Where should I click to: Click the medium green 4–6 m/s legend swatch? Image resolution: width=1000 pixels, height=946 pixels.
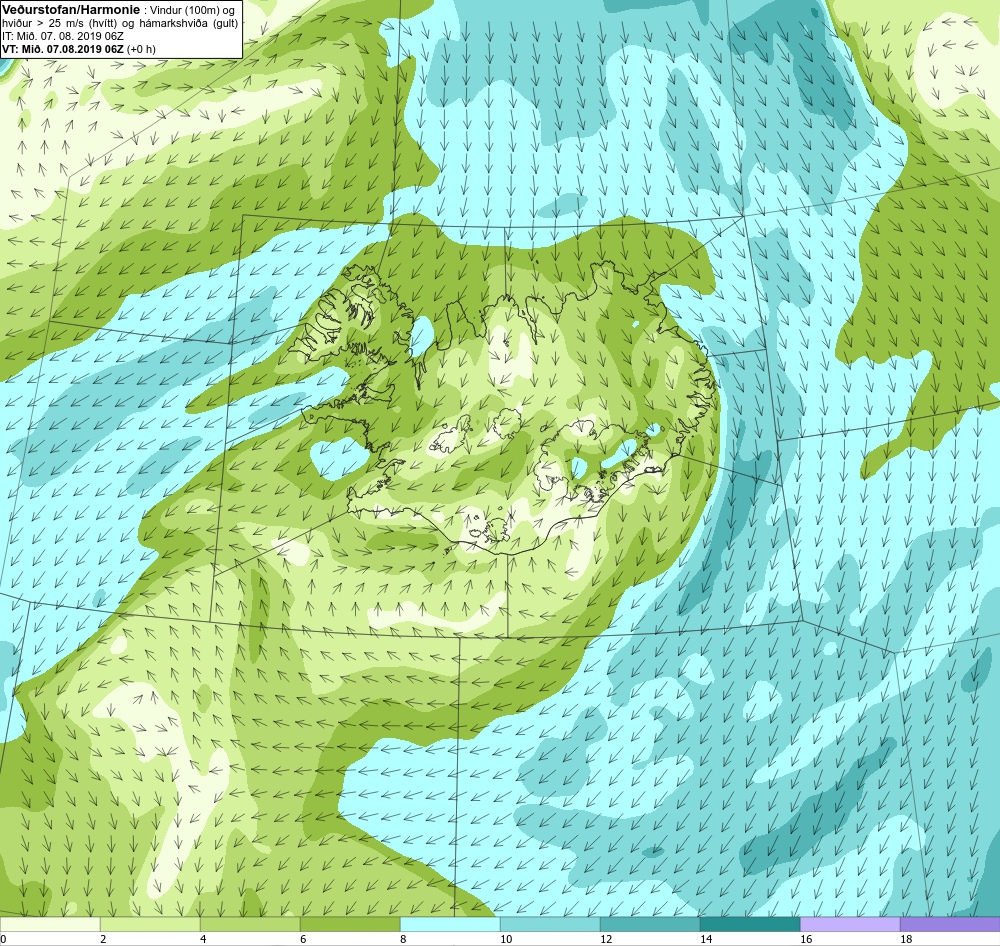click(250, 925)
